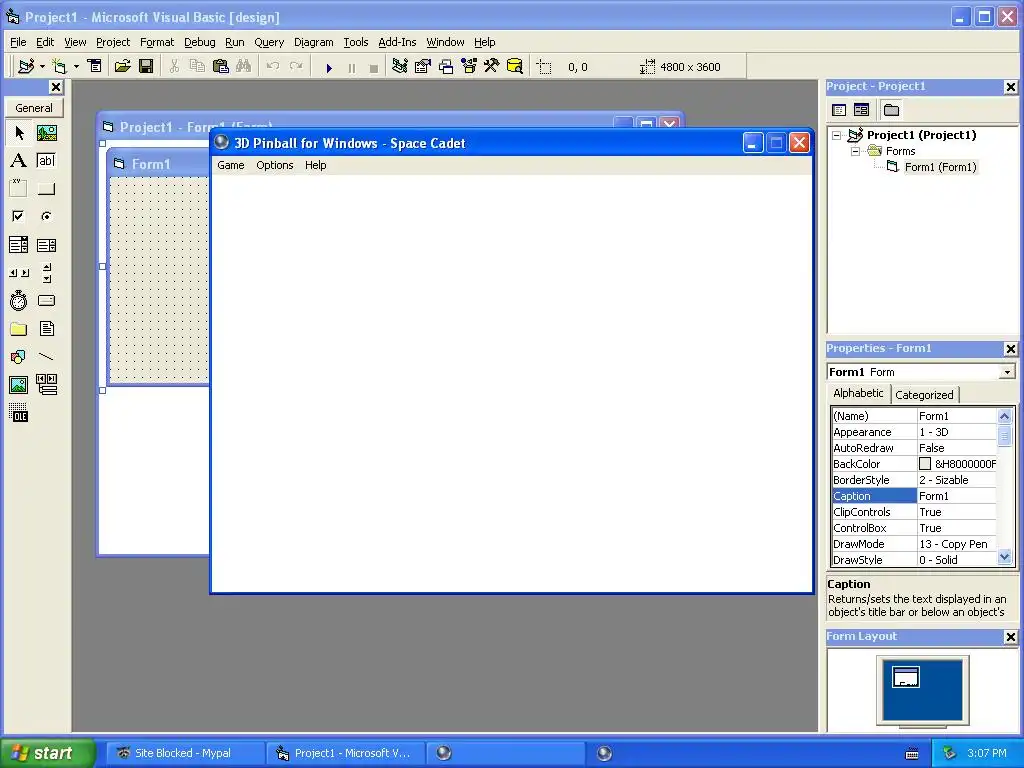Click the properties list scroll-down arrow

1004,557
